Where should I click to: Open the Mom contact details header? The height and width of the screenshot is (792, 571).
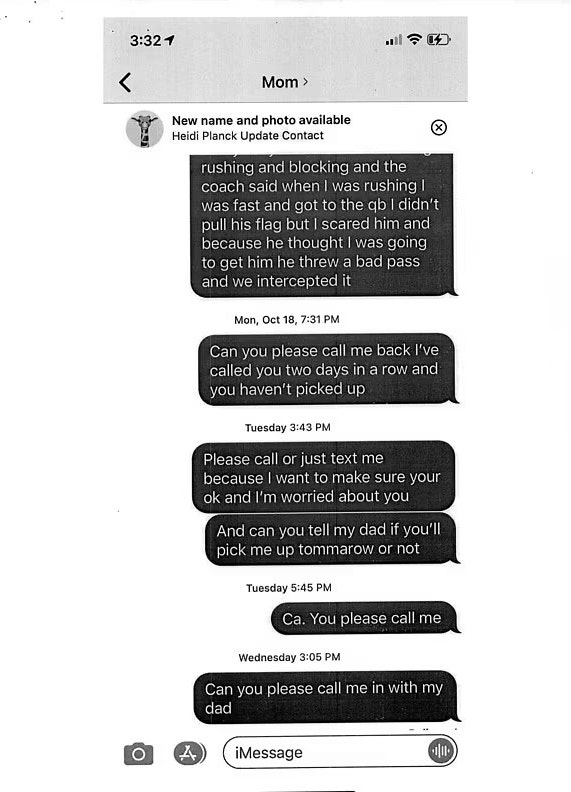pyautogui.click(x=284, y=82)
